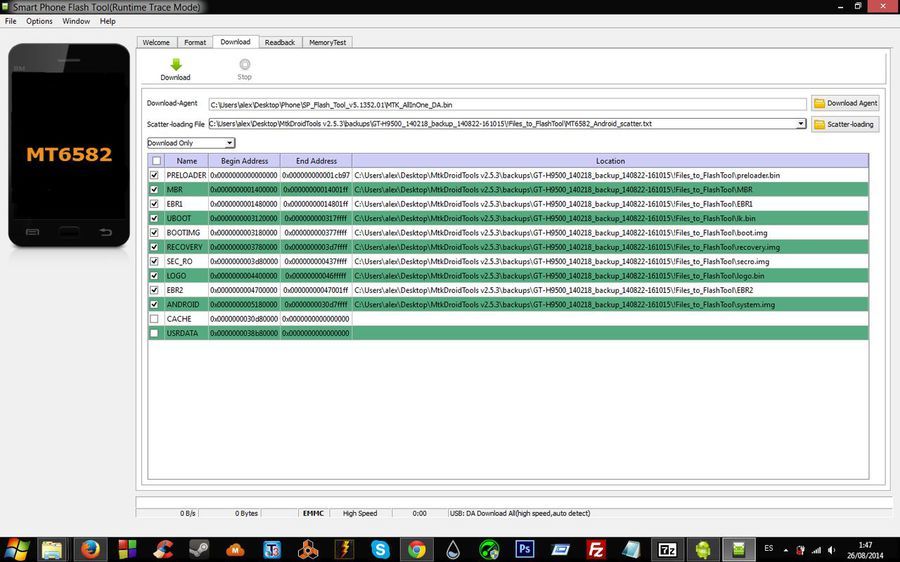Image resolution: width=900 pixels, height=562 pixels.
Task: Click the Download-Agent path field
Action: tap(507, 104)
